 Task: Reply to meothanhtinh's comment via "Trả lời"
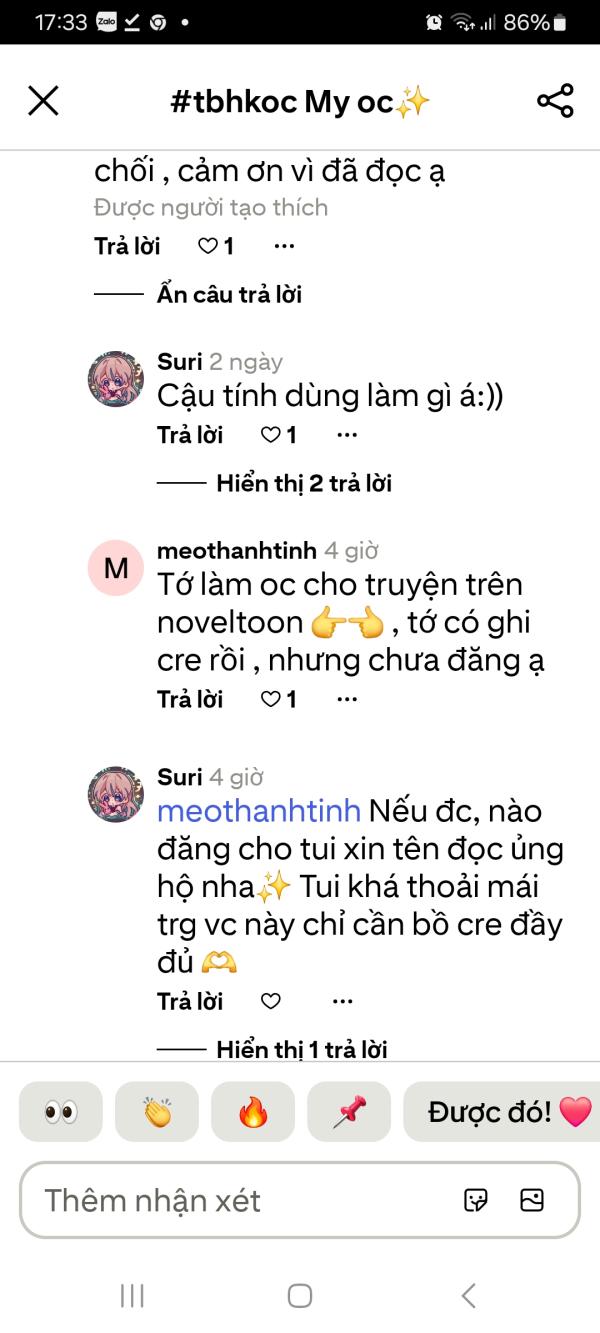(x=190, y=700)
